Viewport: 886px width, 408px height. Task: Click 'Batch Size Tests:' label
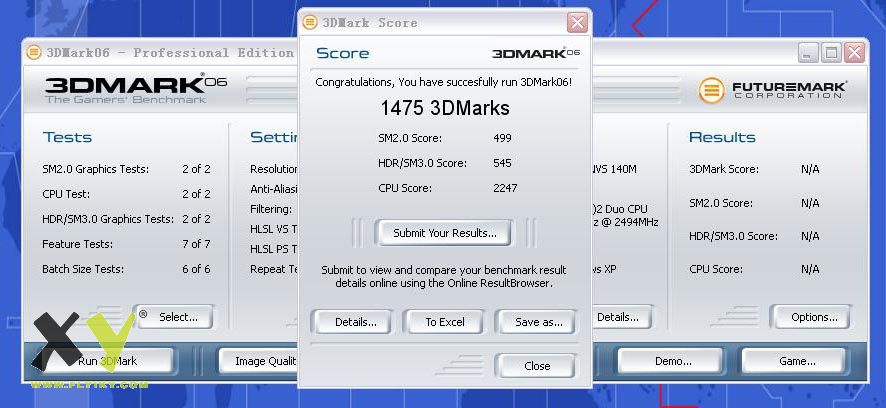tap(83, 269)
